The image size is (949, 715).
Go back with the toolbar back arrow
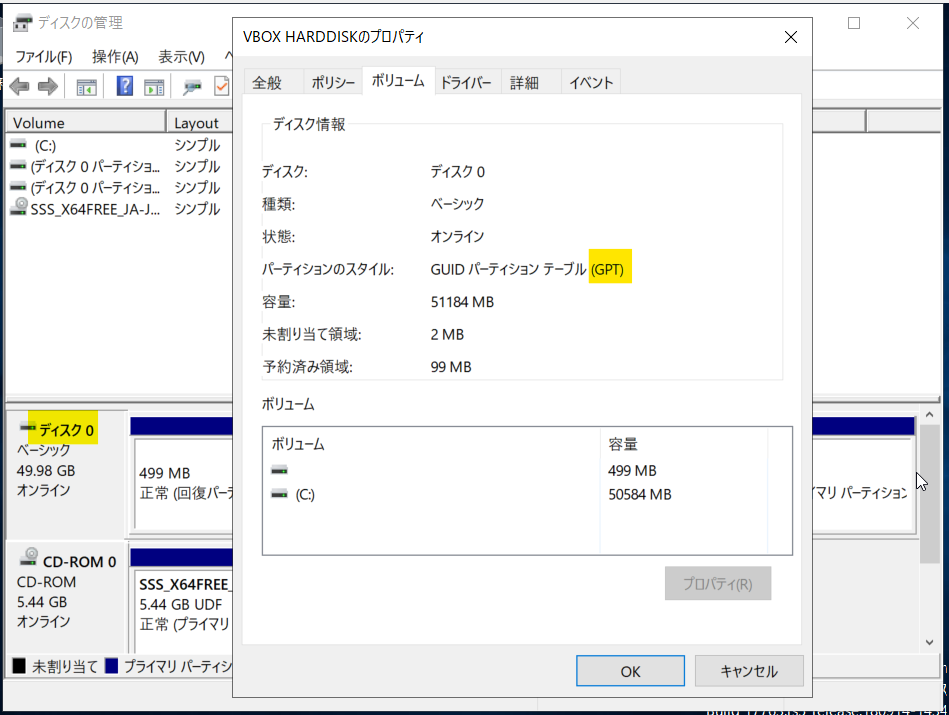point(19,87)
